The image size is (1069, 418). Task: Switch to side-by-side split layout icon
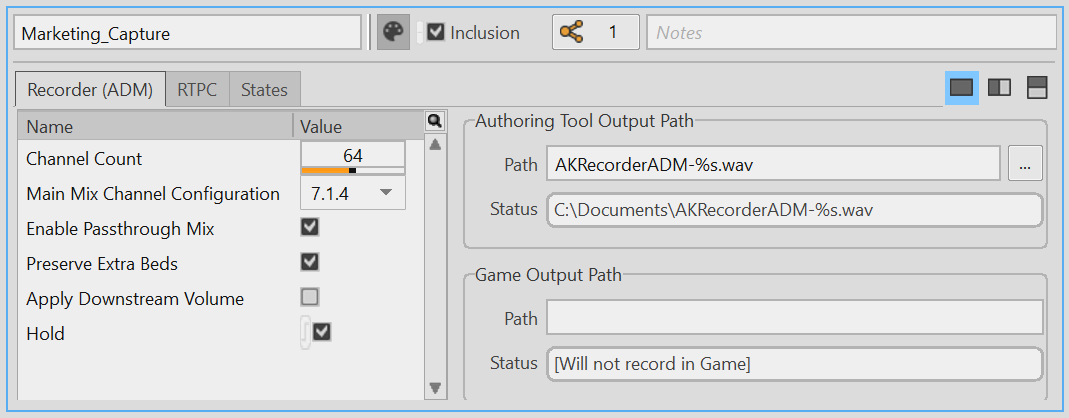point(999,88)
